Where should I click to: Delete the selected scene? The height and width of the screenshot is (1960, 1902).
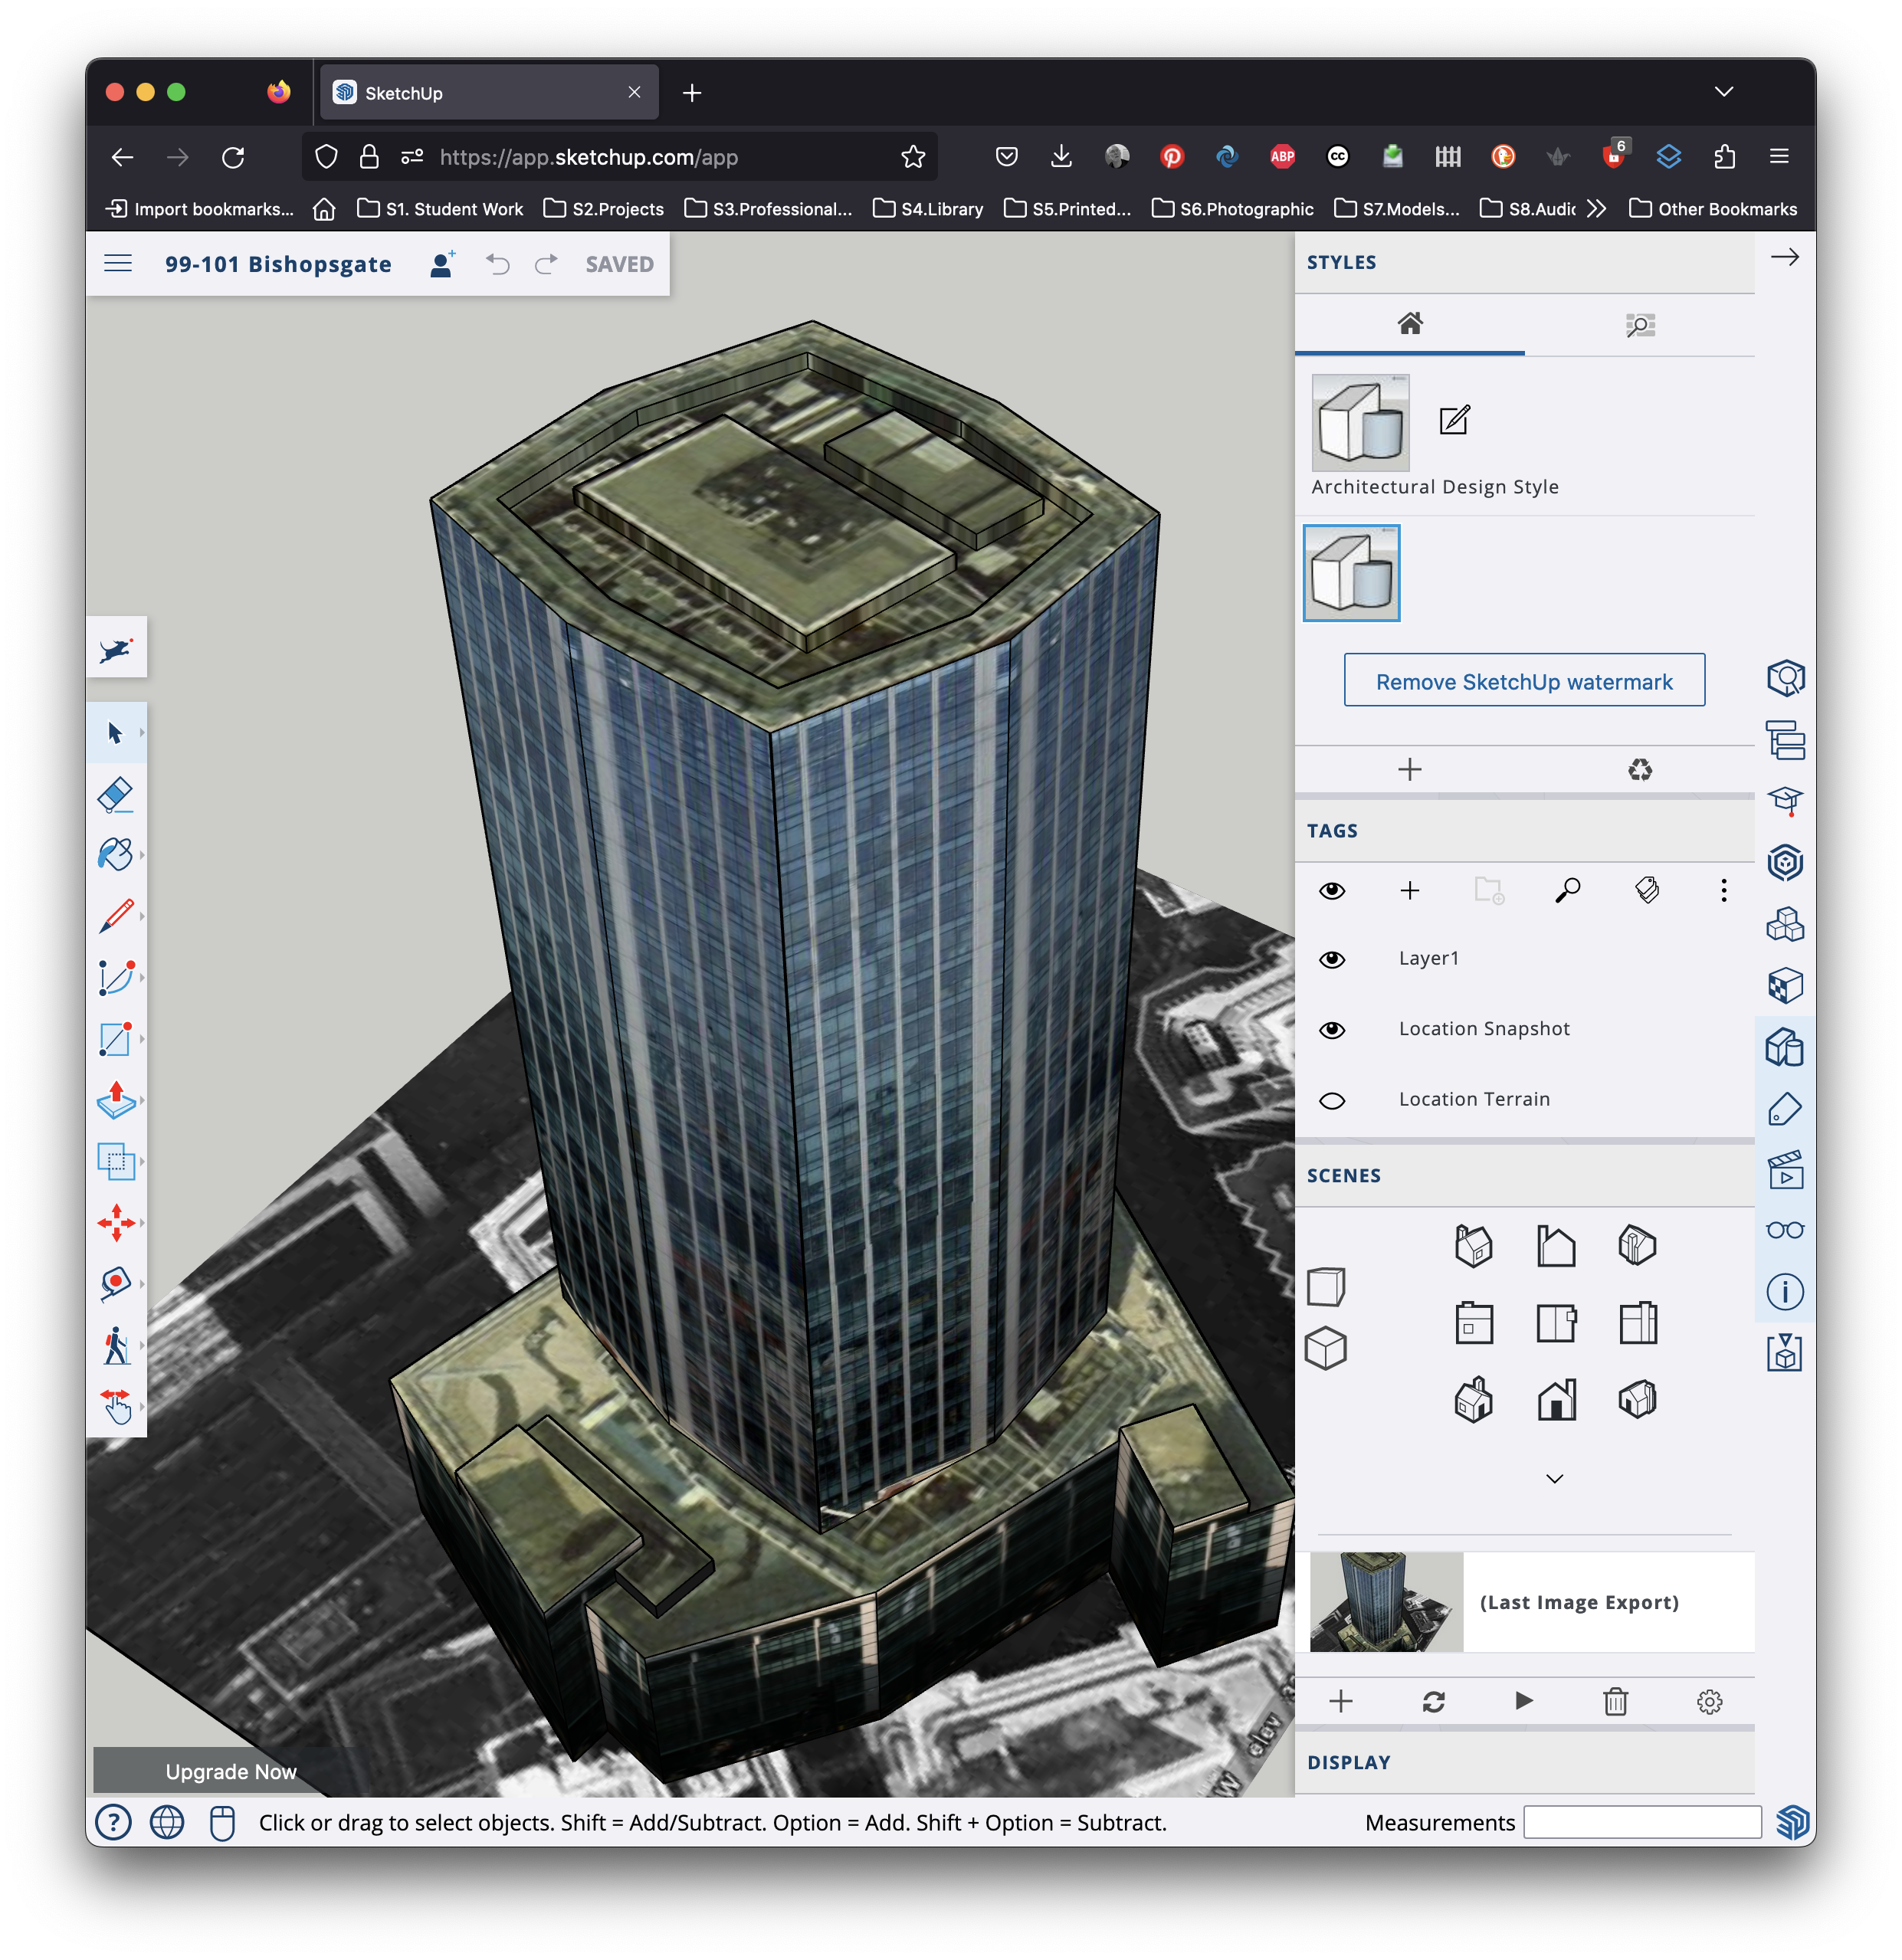[1615, 1702]
